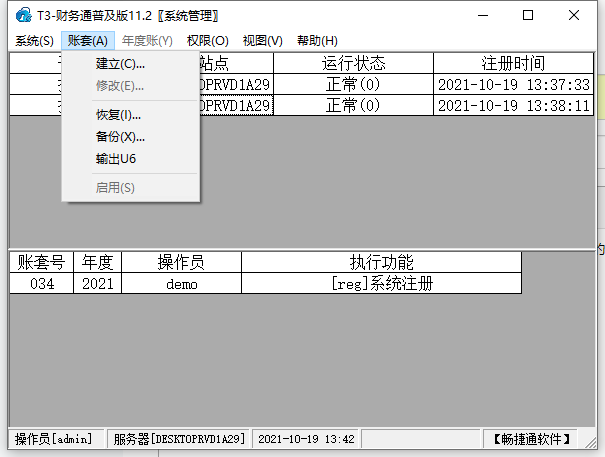Choose the 修改(E)... menu entry

click(131, 86)
